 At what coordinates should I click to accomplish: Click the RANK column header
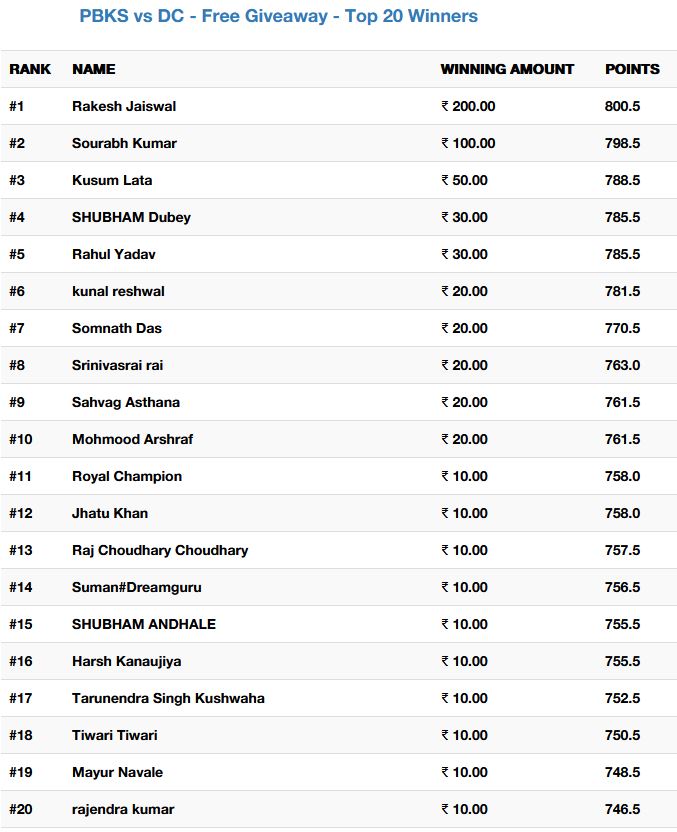[30, 69]
